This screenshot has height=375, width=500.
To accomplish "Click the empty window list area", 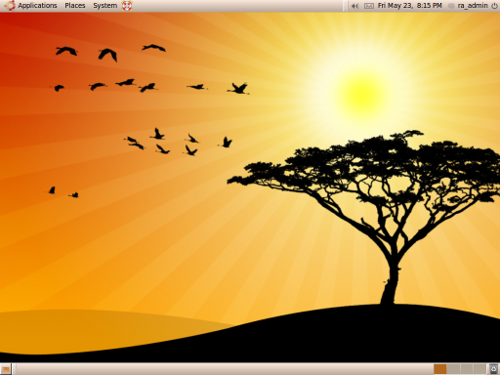I will (223, 369).
